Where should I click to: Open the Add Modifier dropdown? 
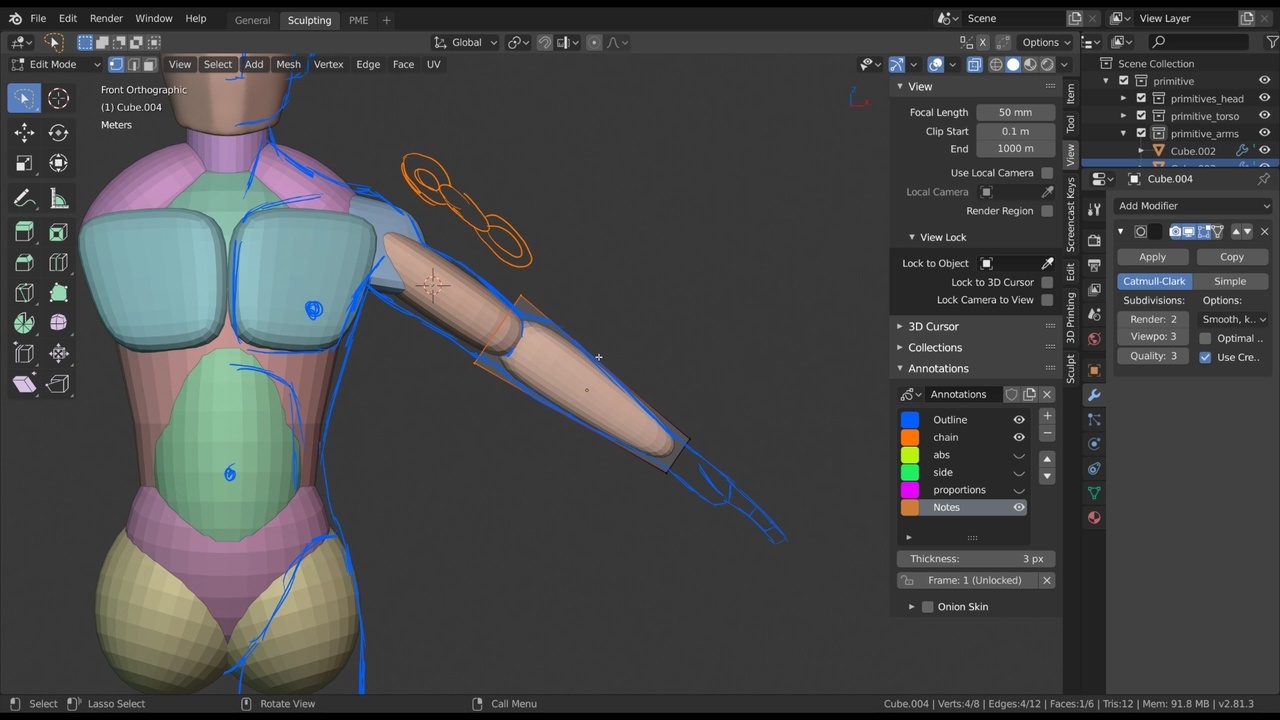pos(1192,205)
